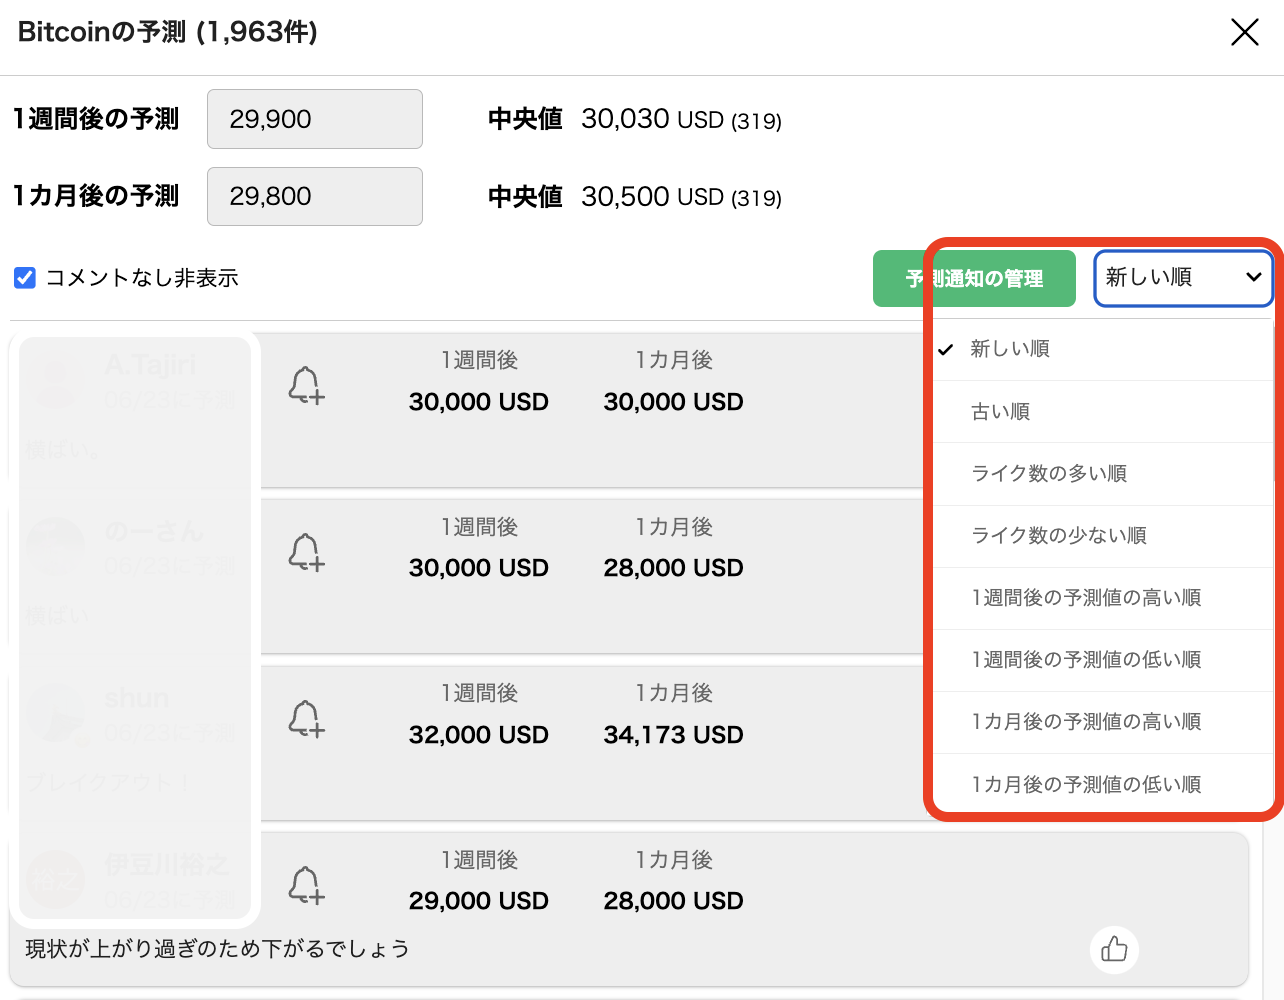1284x1000 pixels.
Task: Click bell icon in 29,000/28,000 USD row
Action: tap(306, 885)
